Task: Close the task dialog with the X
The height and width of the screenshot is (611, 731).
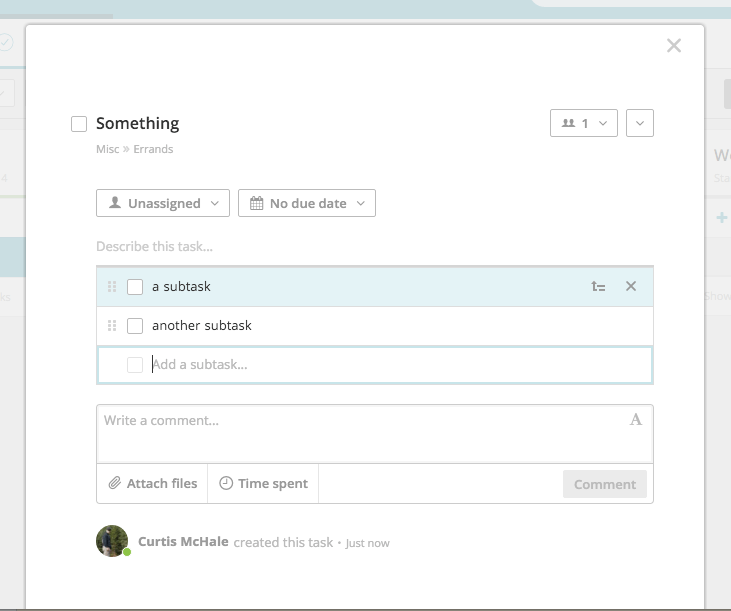Action: (x=674, y=46)
